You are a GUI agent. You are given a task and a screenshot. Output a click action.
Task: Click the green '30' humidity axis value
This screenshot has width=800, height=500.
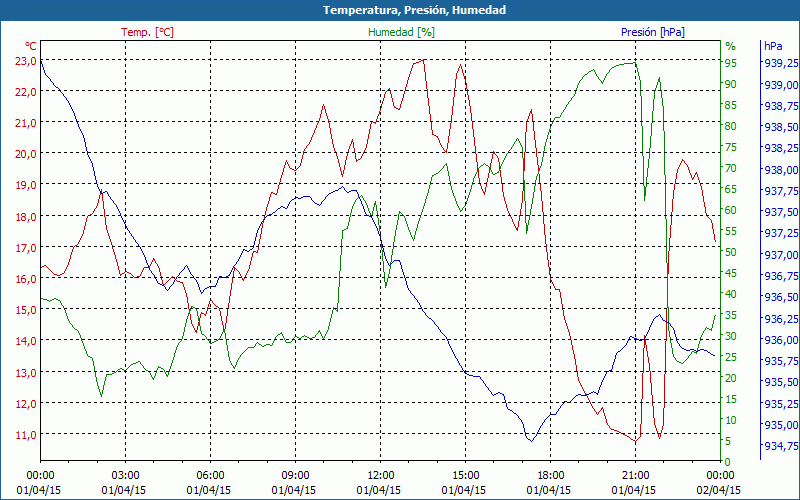(731, 336)
